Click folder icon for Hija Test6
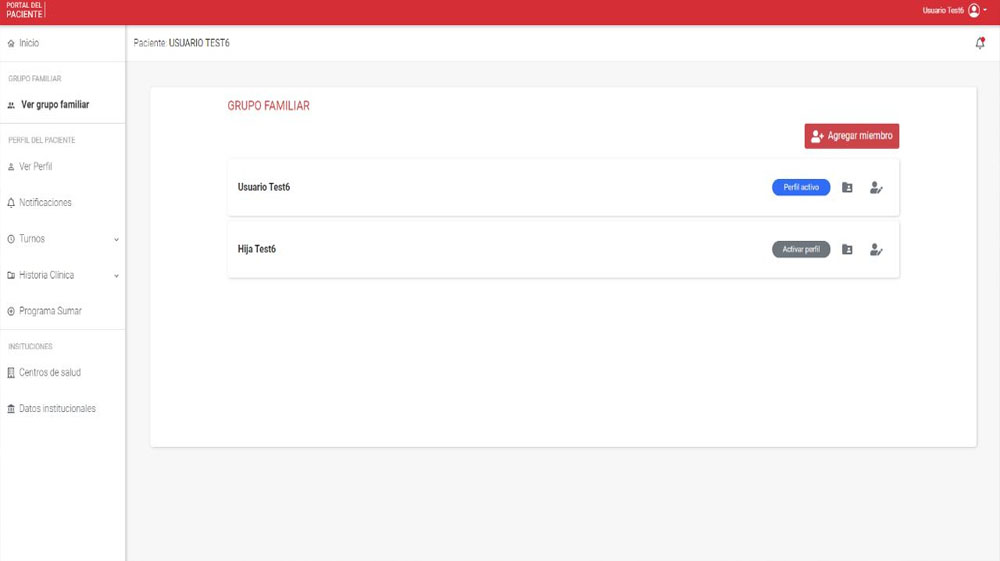 847,250
